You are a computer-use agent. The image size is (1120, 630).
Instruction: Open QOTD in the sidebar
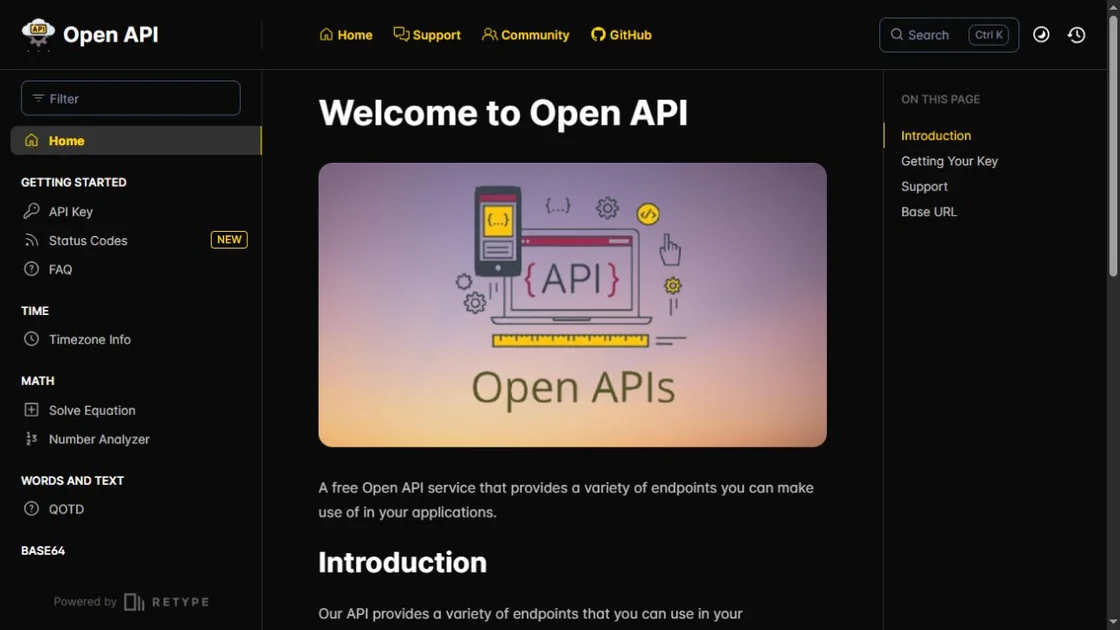[66, 509]
